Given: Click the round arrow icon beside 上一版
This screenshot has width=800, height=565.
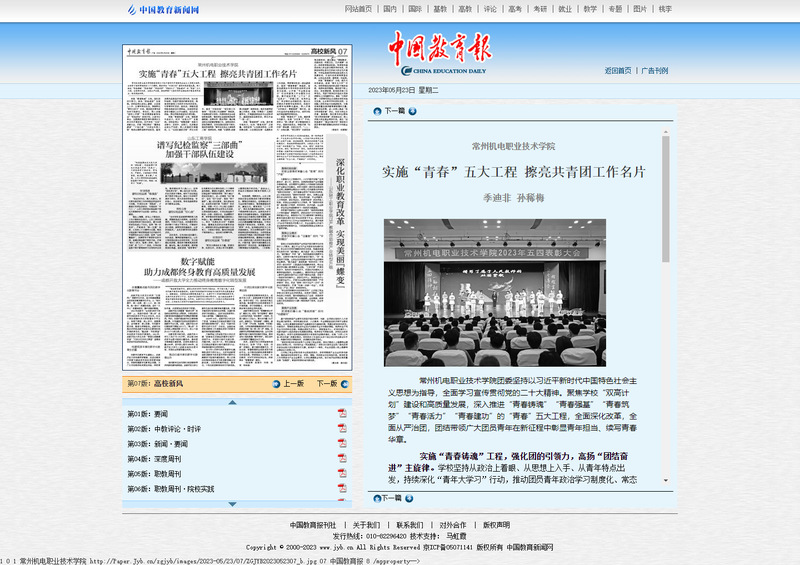Looking at the screenshot, I should pos(277,383).
